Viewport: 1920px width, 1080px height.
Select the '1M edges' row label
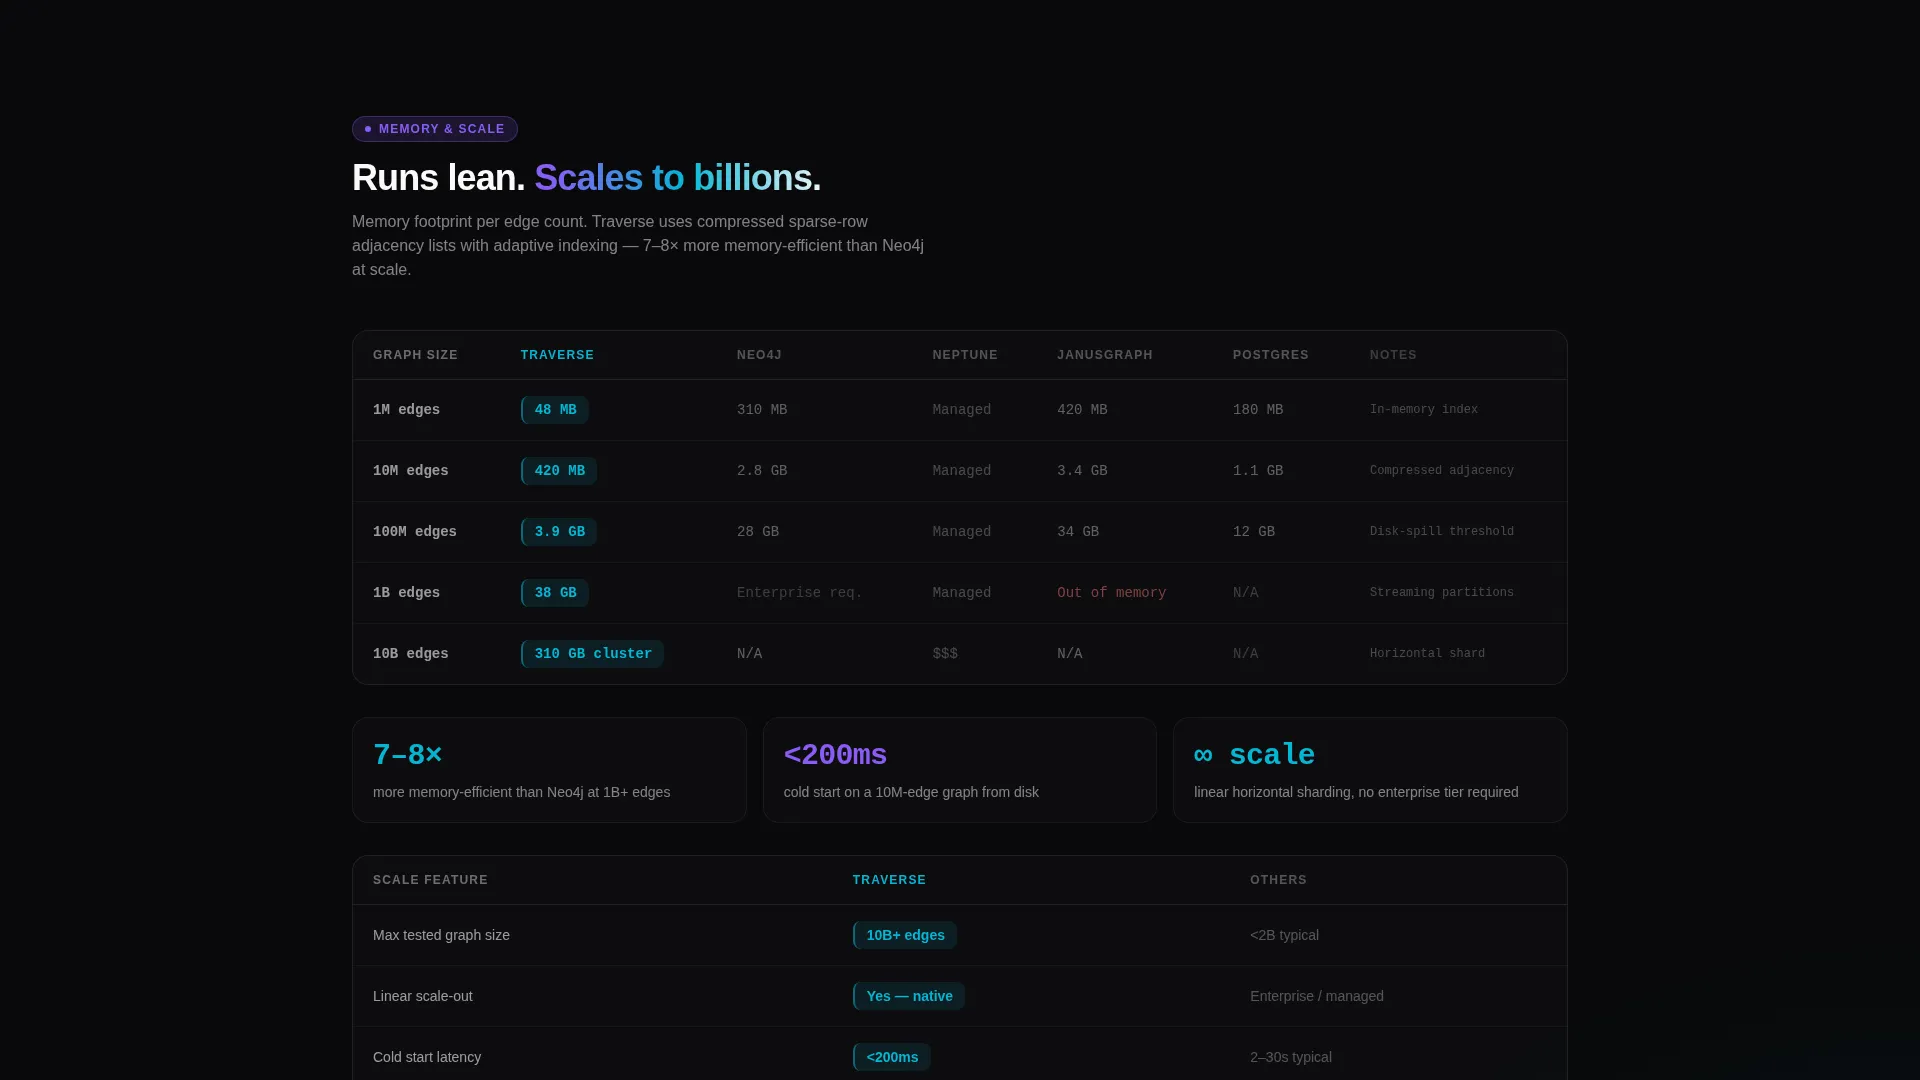click(x=406, y=410)
